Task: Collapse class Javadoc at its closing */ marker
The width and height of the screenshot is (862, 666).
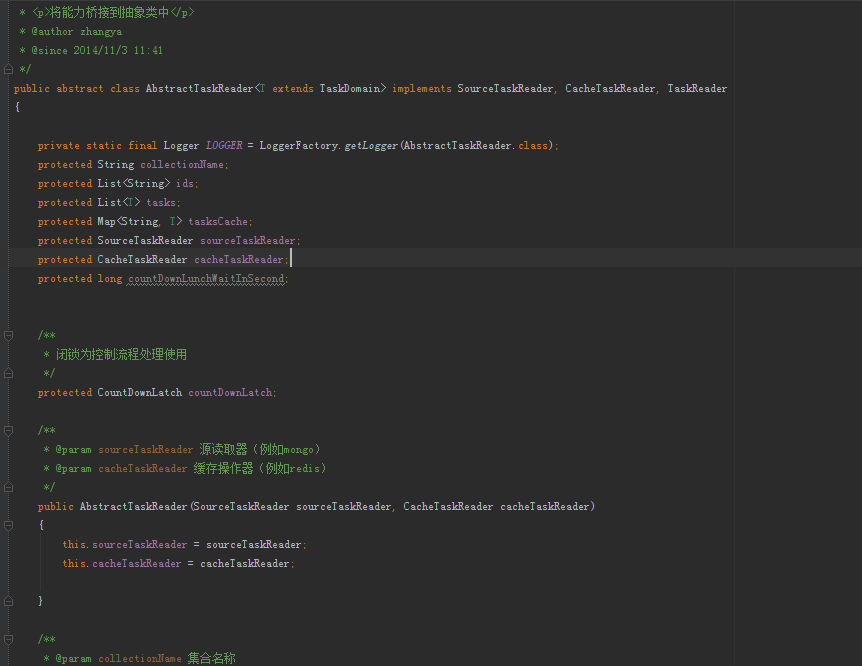Action: point(8,69)
